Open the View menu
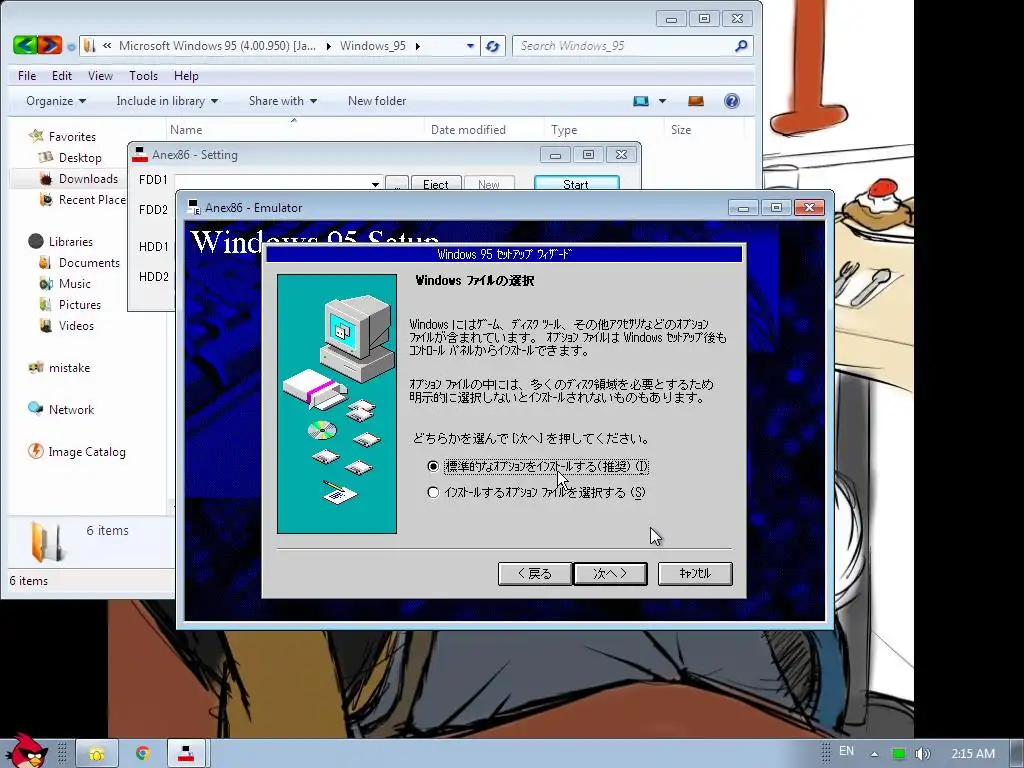 click(101, 76)
